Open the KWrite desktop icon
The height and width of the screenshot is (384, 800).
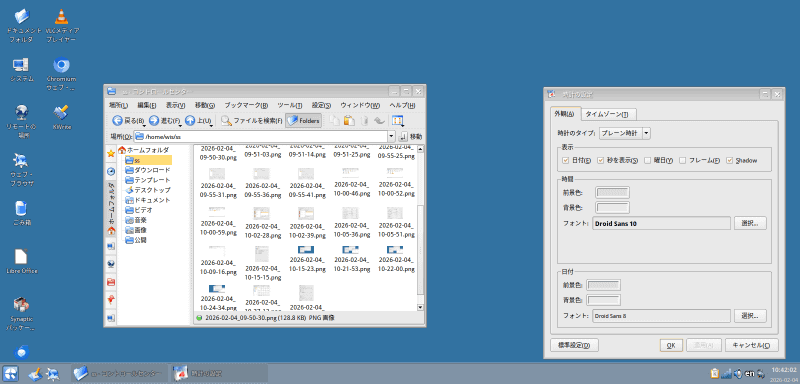[62, 117]
